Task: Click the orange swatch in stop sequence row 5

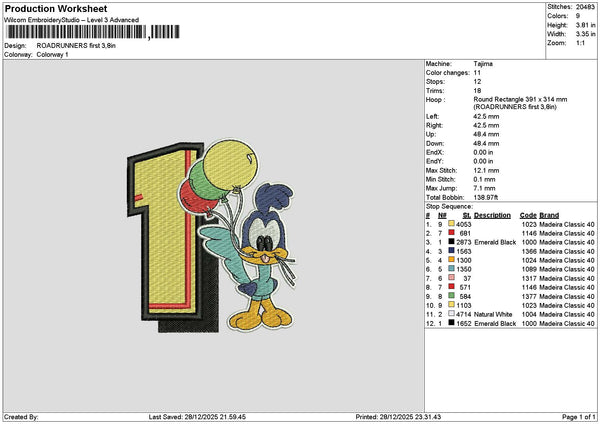Action: tap(452, 260)
